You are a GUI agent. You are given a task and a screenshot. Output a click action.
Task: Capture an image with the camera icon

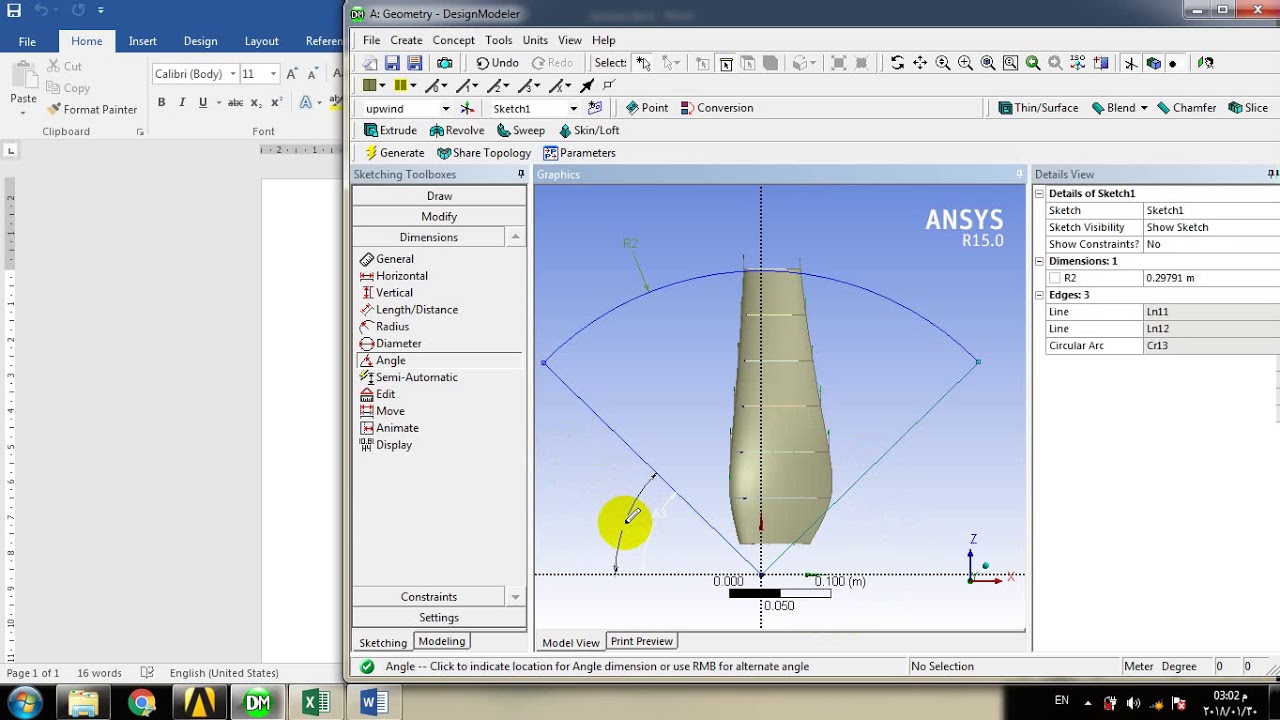click(x=445, y=63)
